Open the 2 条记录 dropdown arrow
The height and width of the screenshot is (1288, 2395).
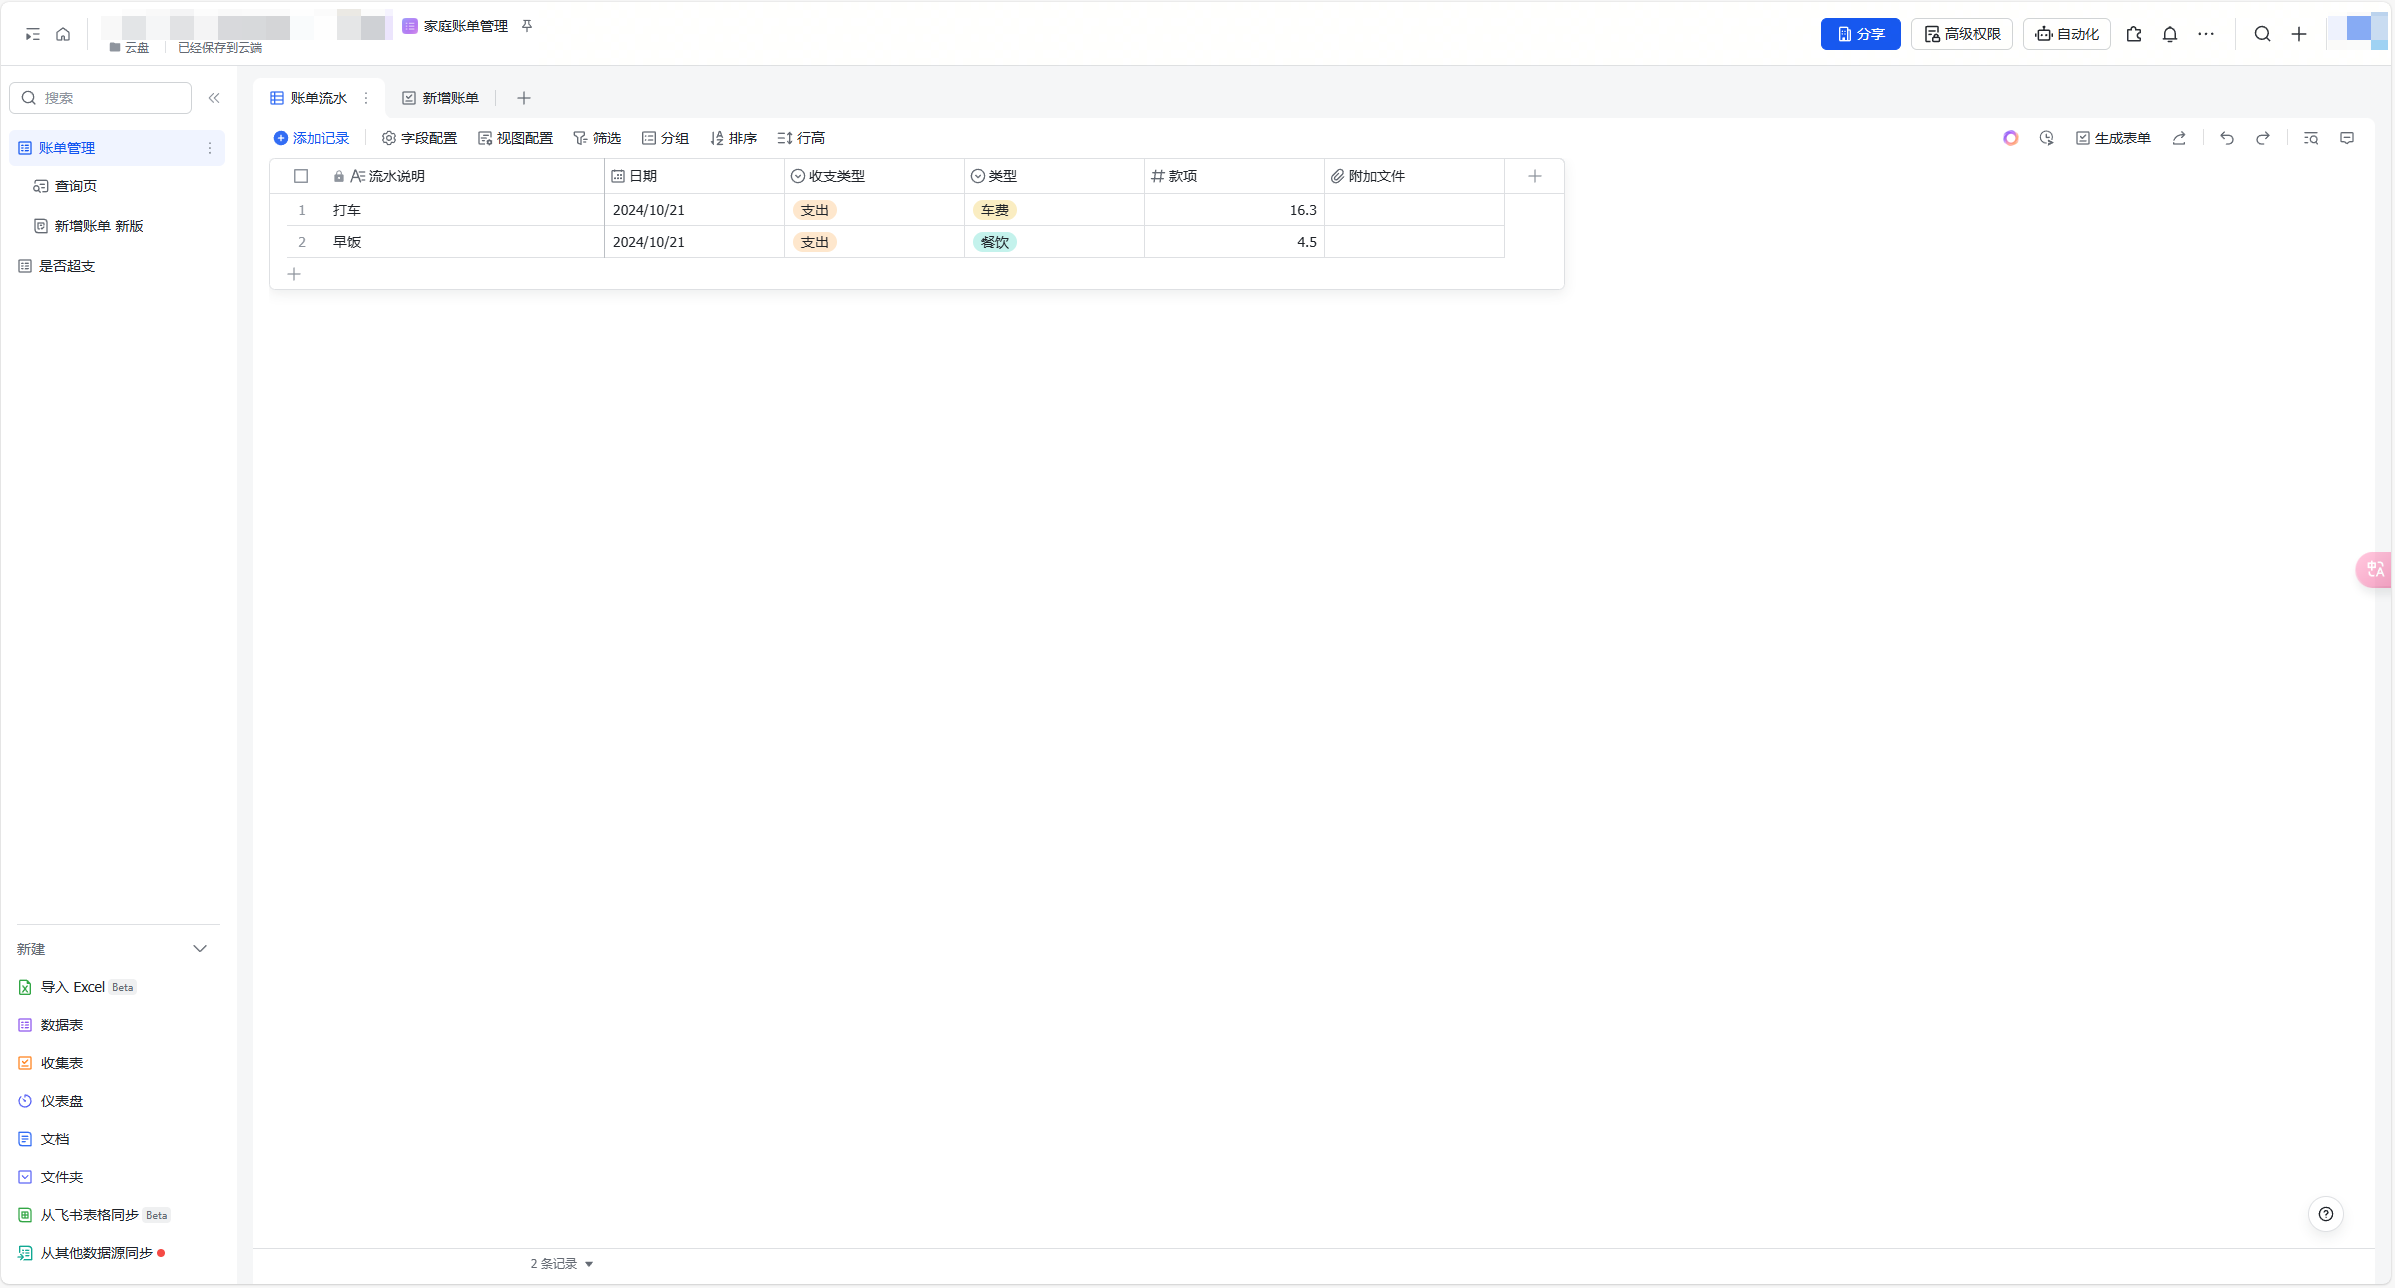589,1264
